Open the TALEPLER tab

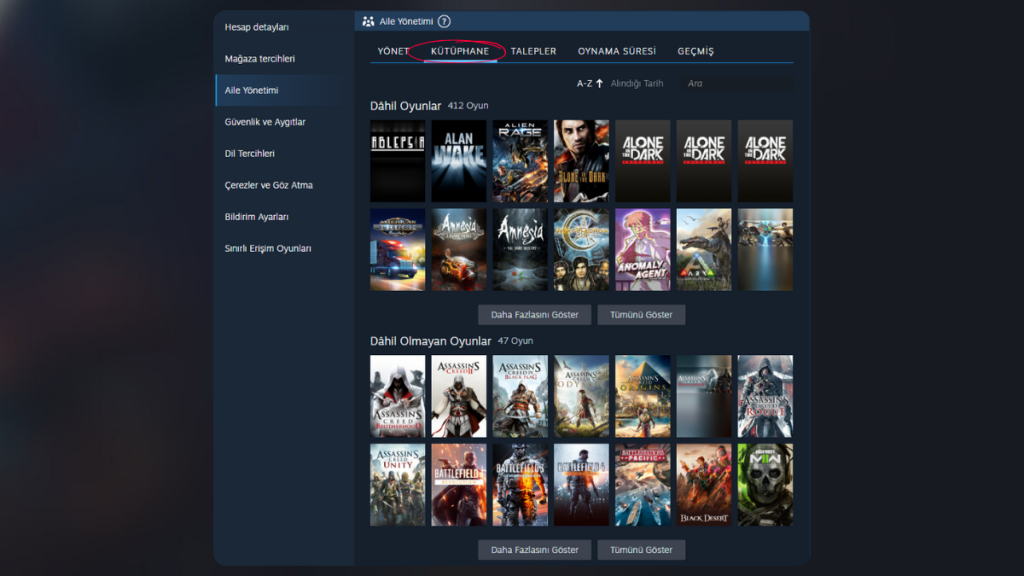[534, 51]
